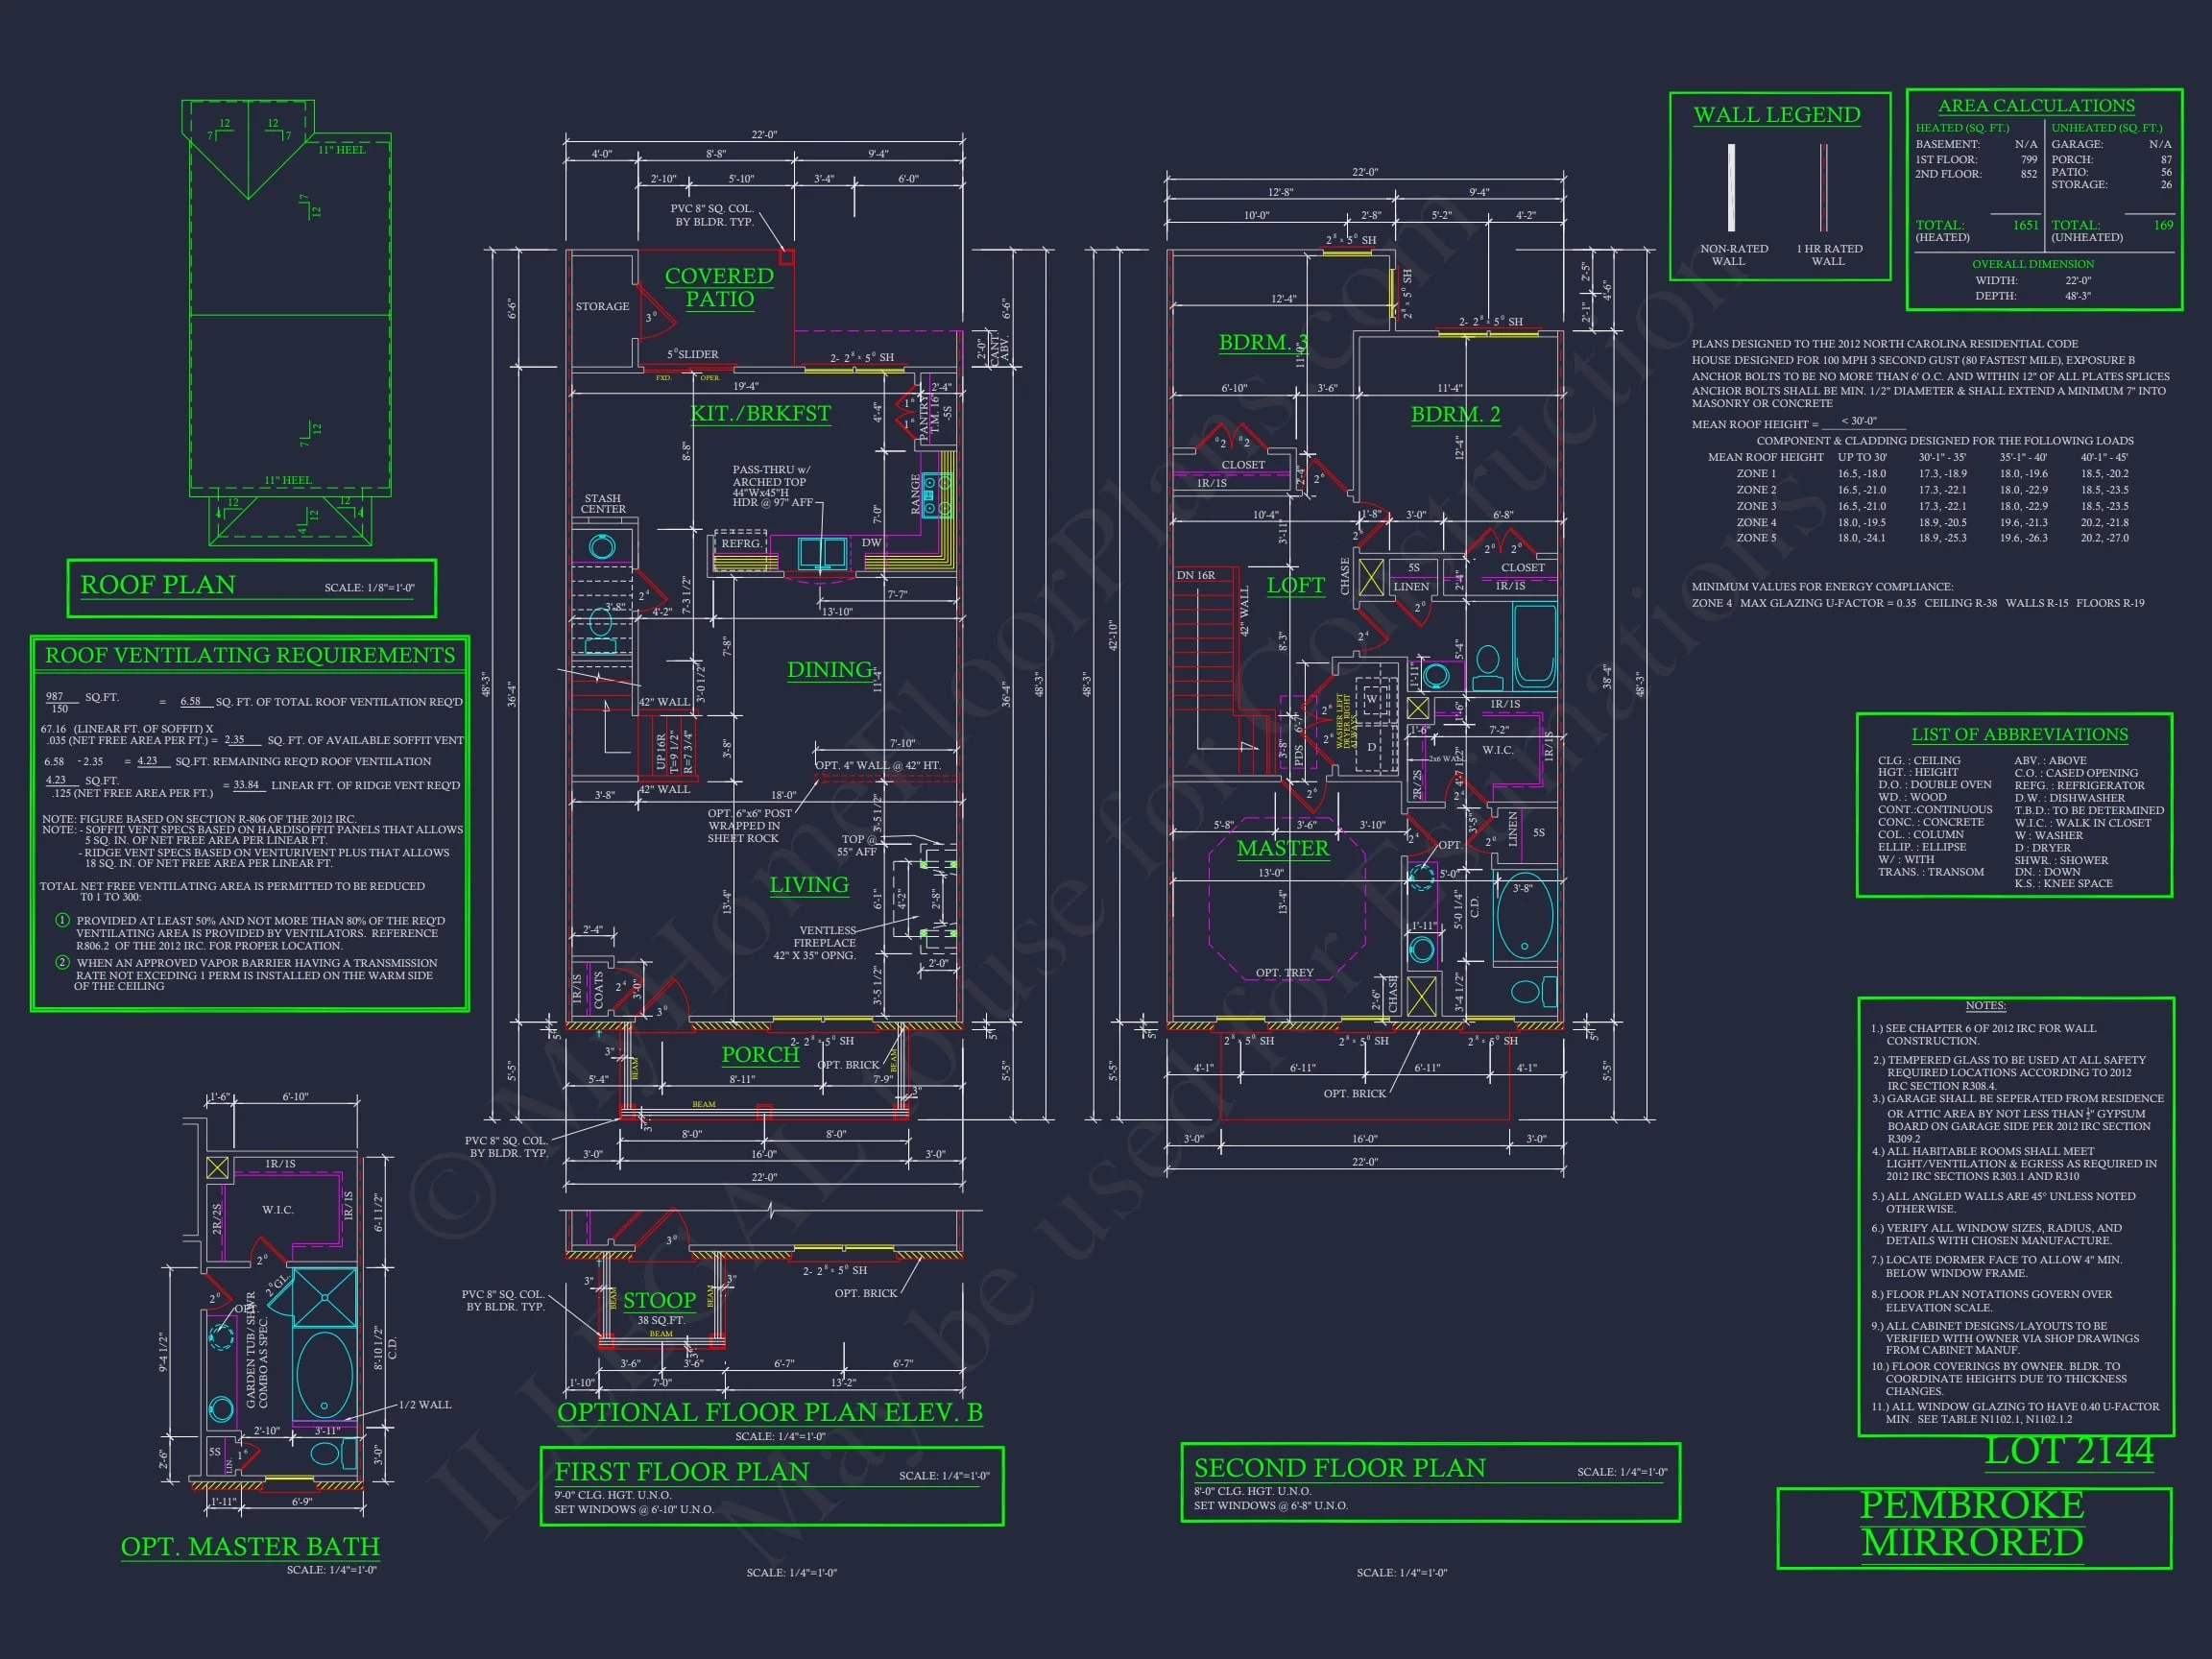Click the LIVING room label
The width and height of the screenshot is (2212, 1659).
click(x=809, y=885)
